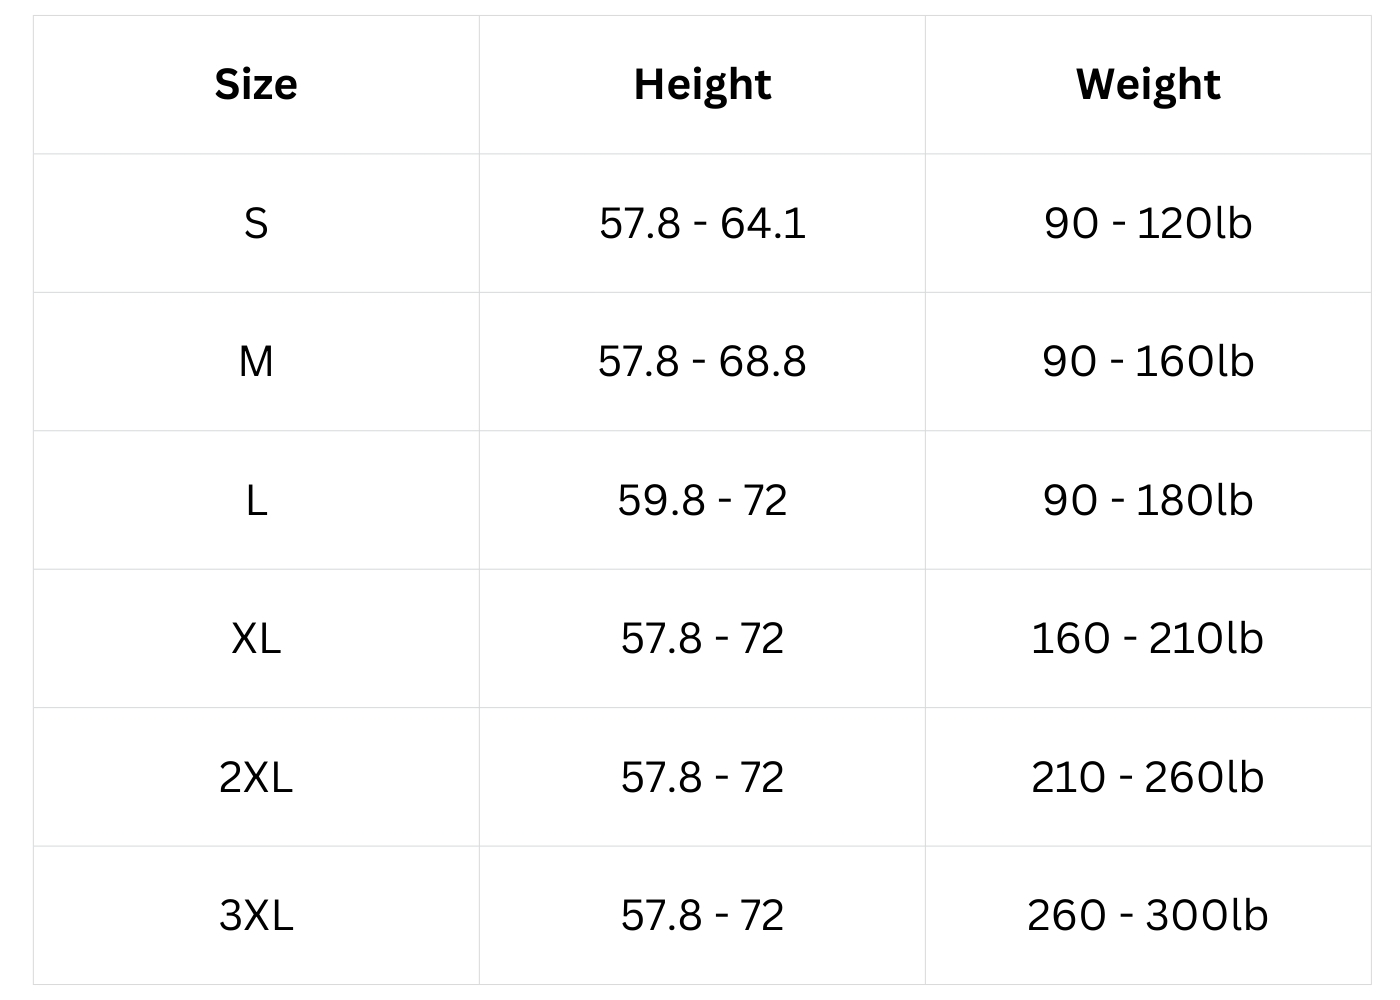Screen dimensions: 1400x1000
Task: Click the XL row height cell
Action: [x=702, y=638]
